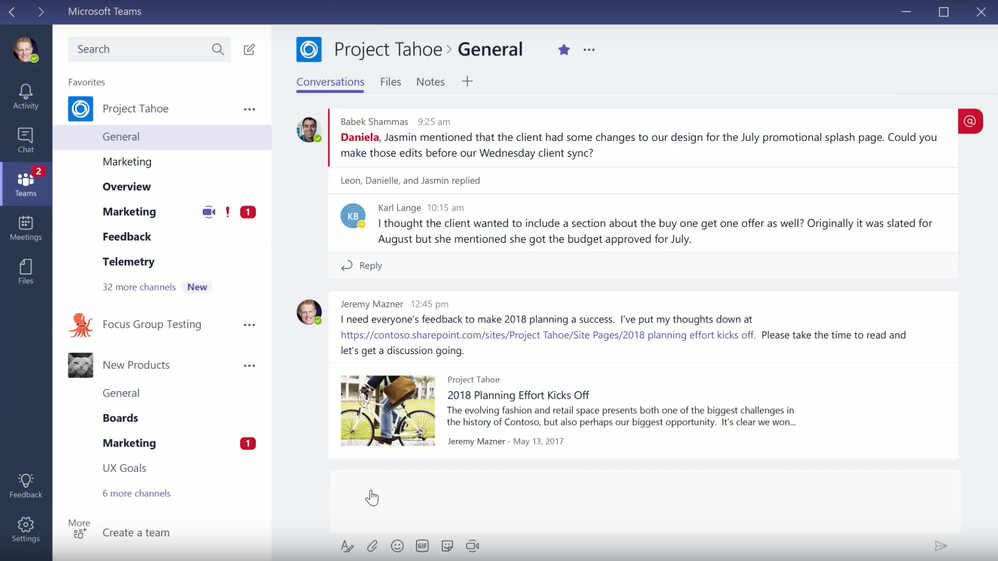Click the Project Tahoe breadcrumb in header
Image resolution: width=998 pixels, height=561 pixels.
coord(388,50)
